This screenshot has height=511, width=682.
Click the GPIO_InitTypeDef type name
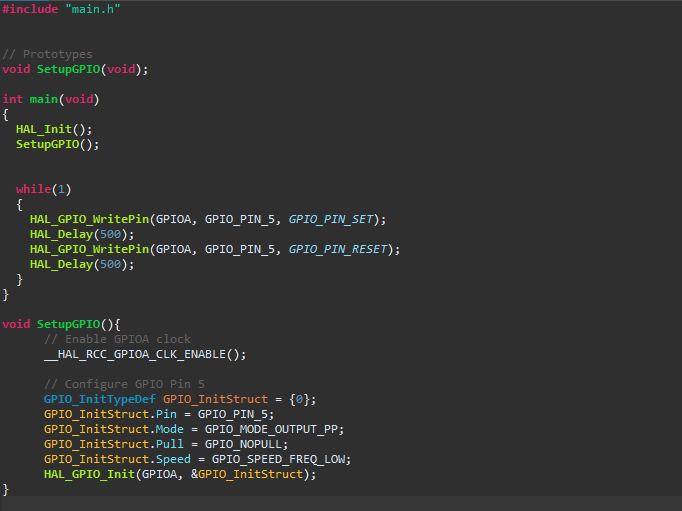tap(100, 399)
